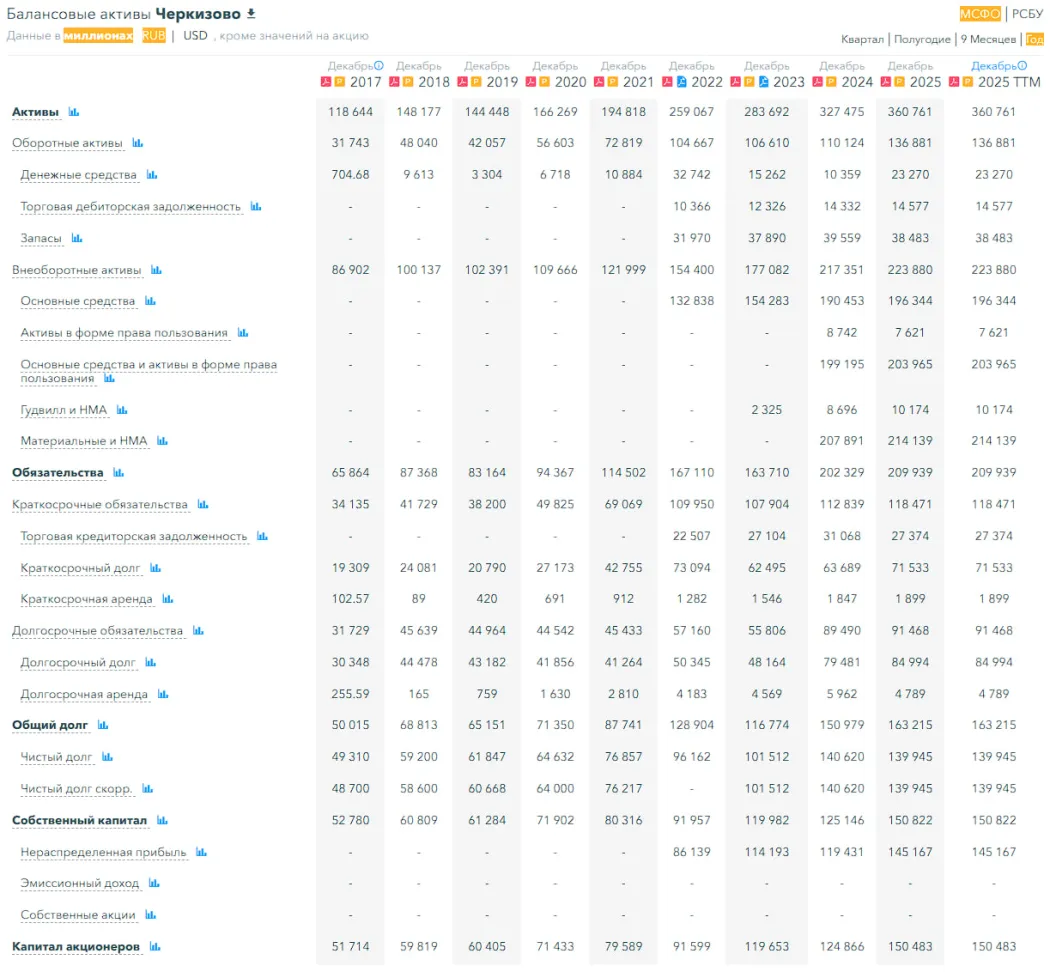Open the blue document icon for 2022

(x=682, y=82)
